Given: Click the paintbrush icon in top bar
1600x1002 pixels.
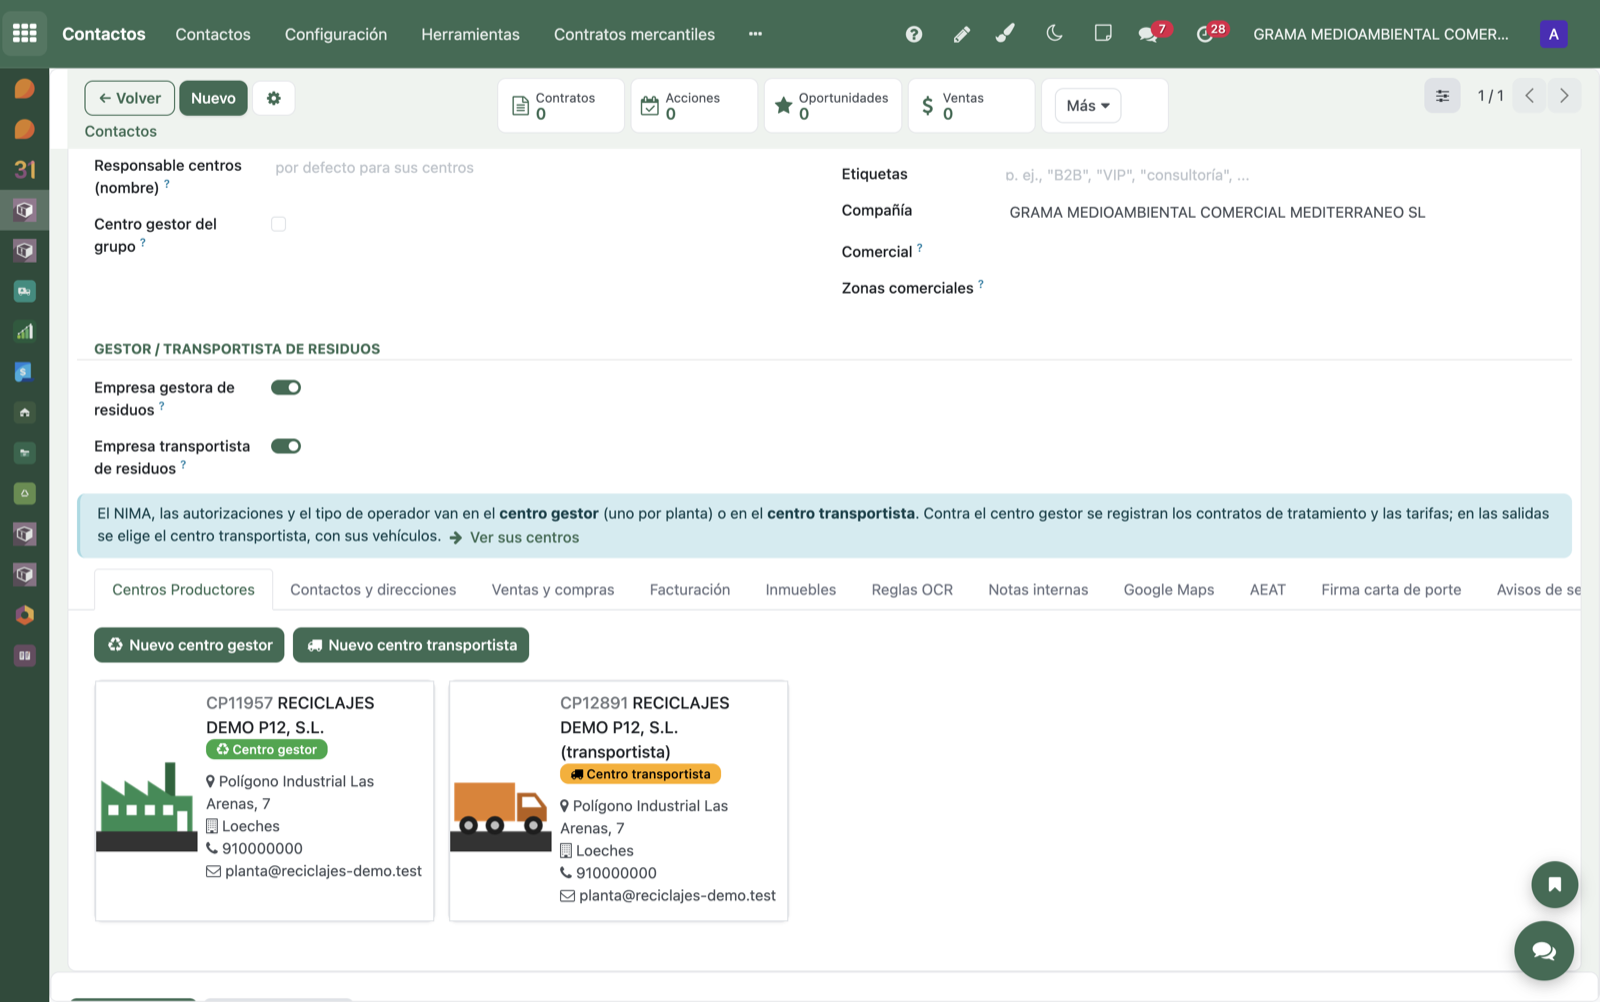Looking at the screenshot, I should pyautogui.click(x=1006, y=34).
